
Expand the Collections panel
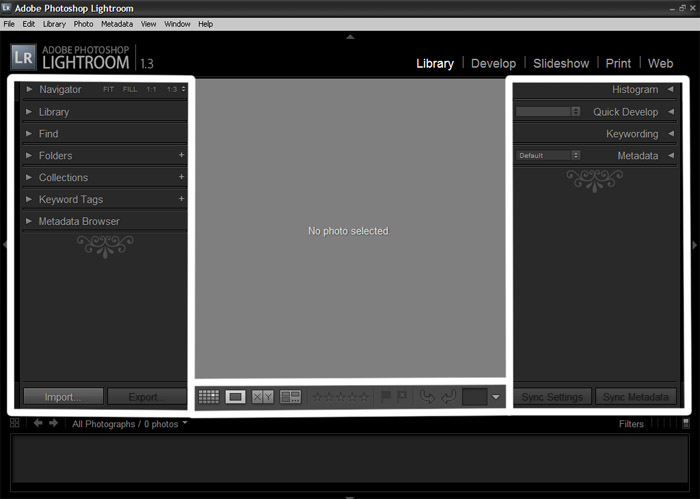click(29, 177)
